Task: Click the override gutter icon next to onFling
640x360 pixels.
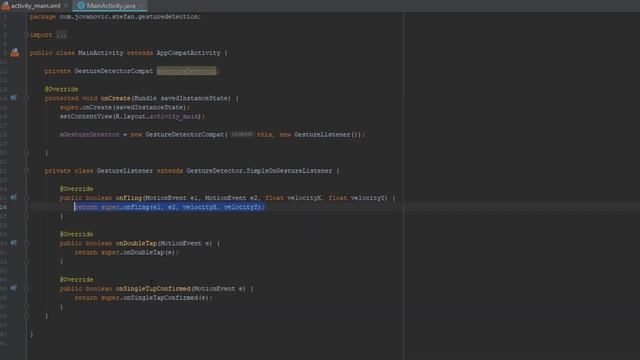Action: click(14, 198)
